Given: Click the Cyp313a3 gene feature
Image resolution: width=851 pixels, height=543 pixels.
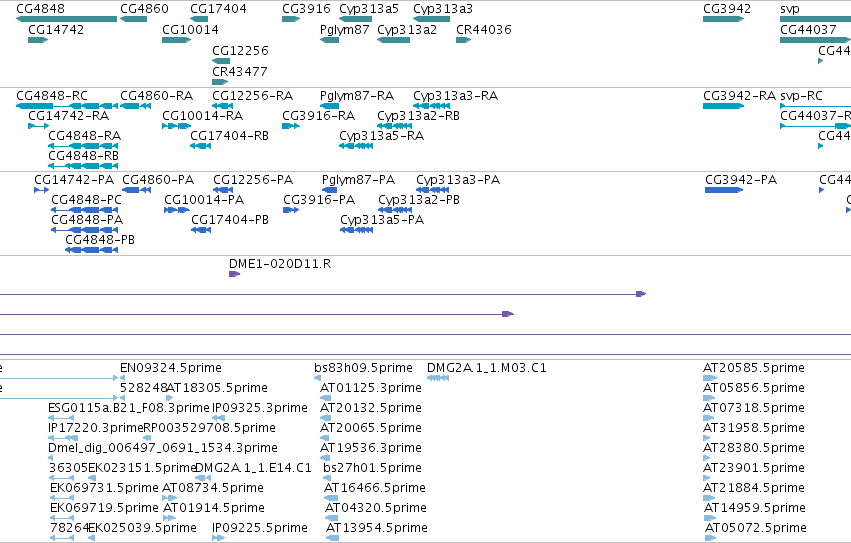Looking at the screenshot, I should click(x=431, y=19).
